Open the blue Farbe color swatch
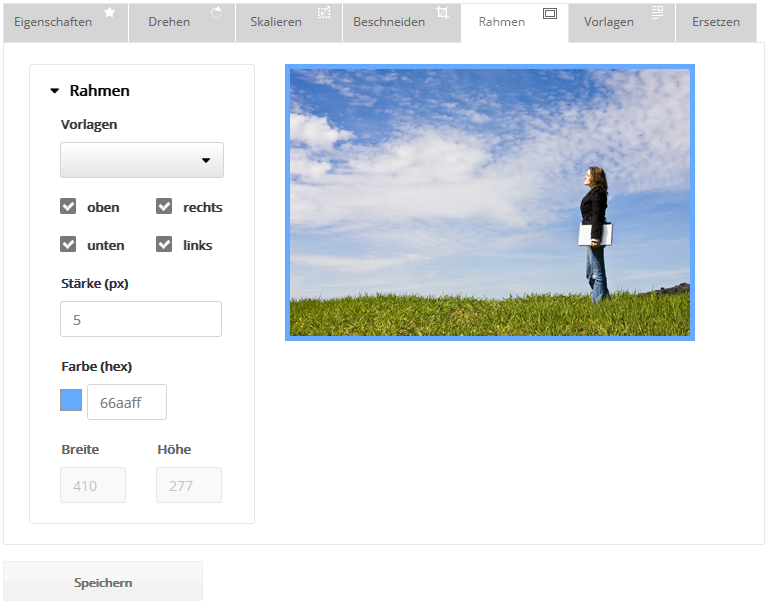Viewport: 768px width, 605px height. [71, 401]
